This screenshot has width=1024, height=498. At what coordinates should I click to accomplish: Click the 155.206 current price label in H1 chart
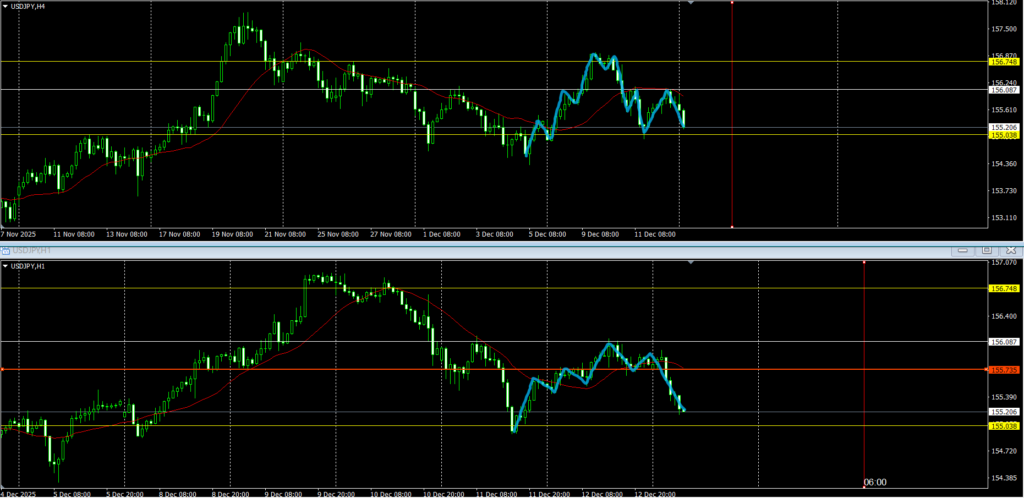click(x=1003, y=411)
